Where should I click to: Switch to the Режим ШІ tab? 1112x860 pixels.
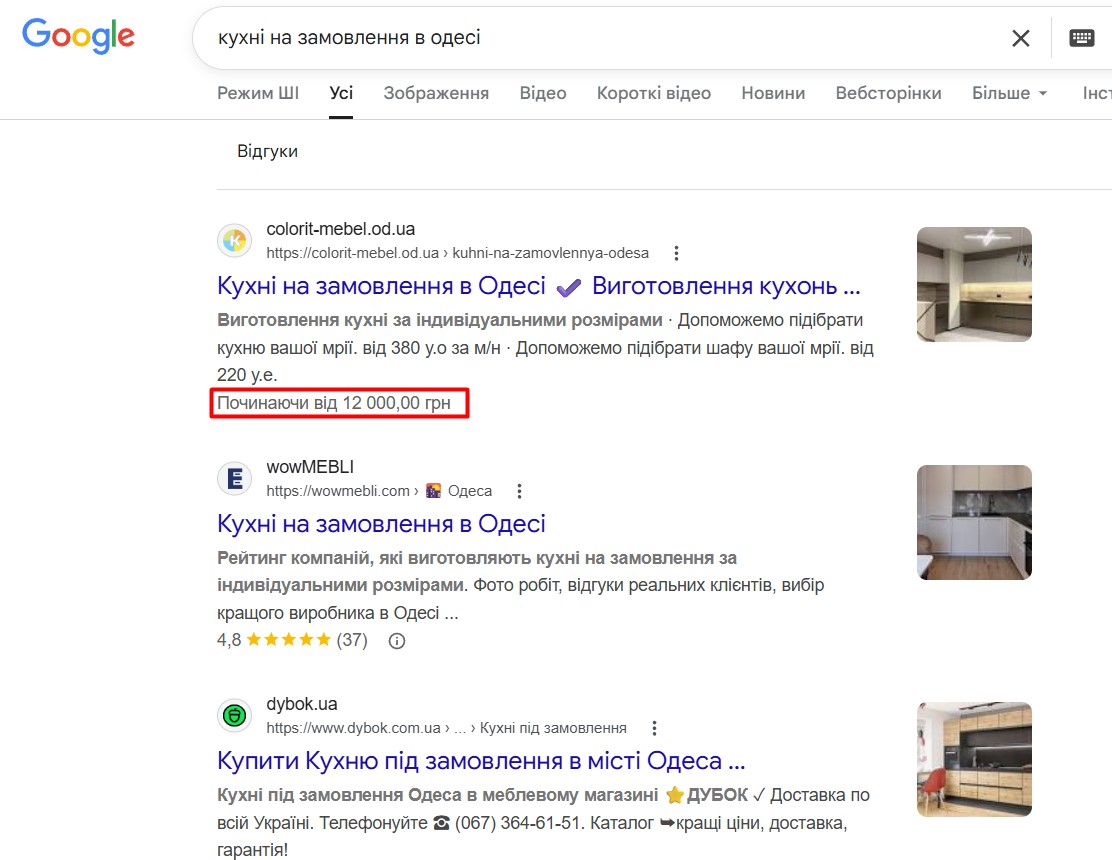tap(258, 93)
